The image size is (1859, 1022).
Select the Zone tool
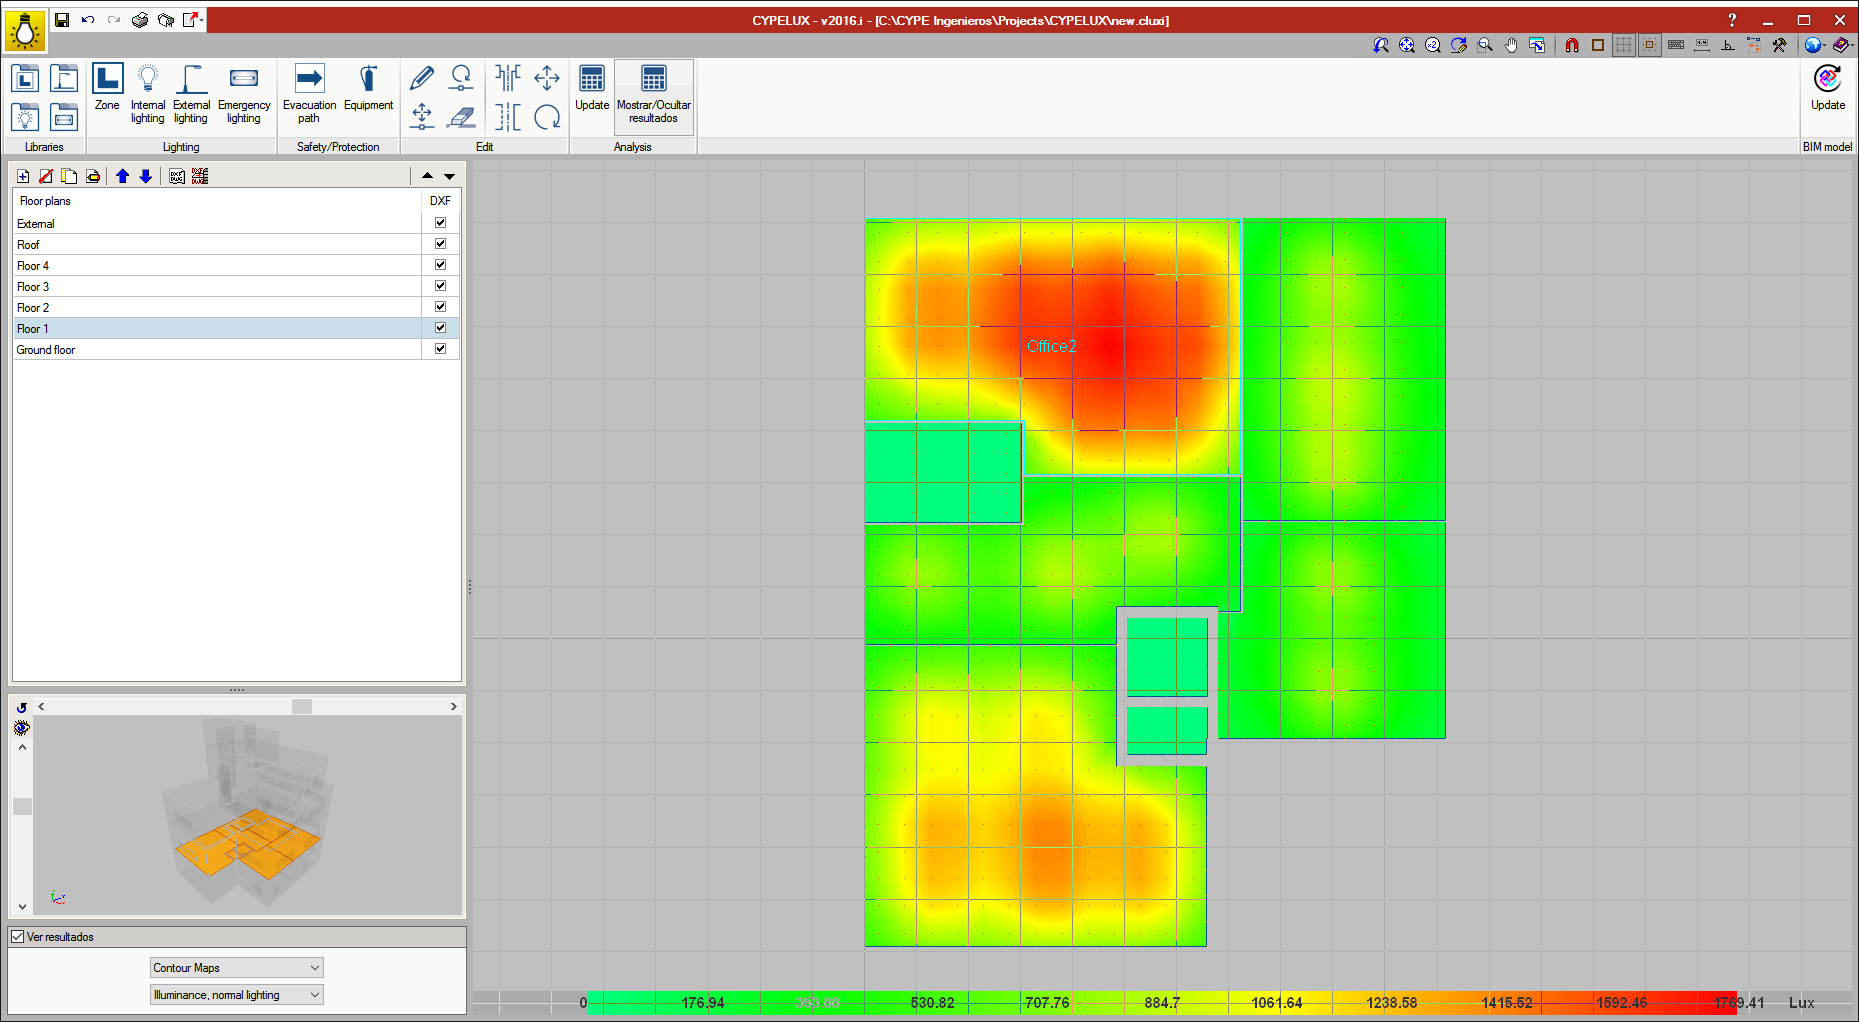pos(107,87)
